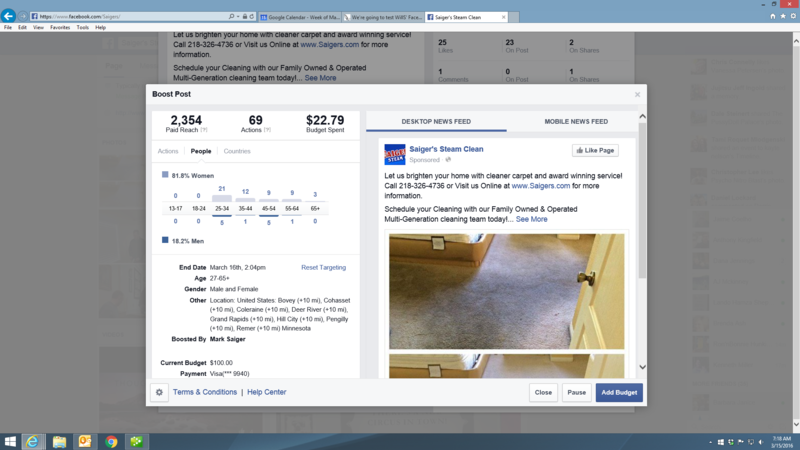Open Google Chrome from the taskbar
Image resolution: width=800 pixels, height=450 pixels.
(111, 441)
